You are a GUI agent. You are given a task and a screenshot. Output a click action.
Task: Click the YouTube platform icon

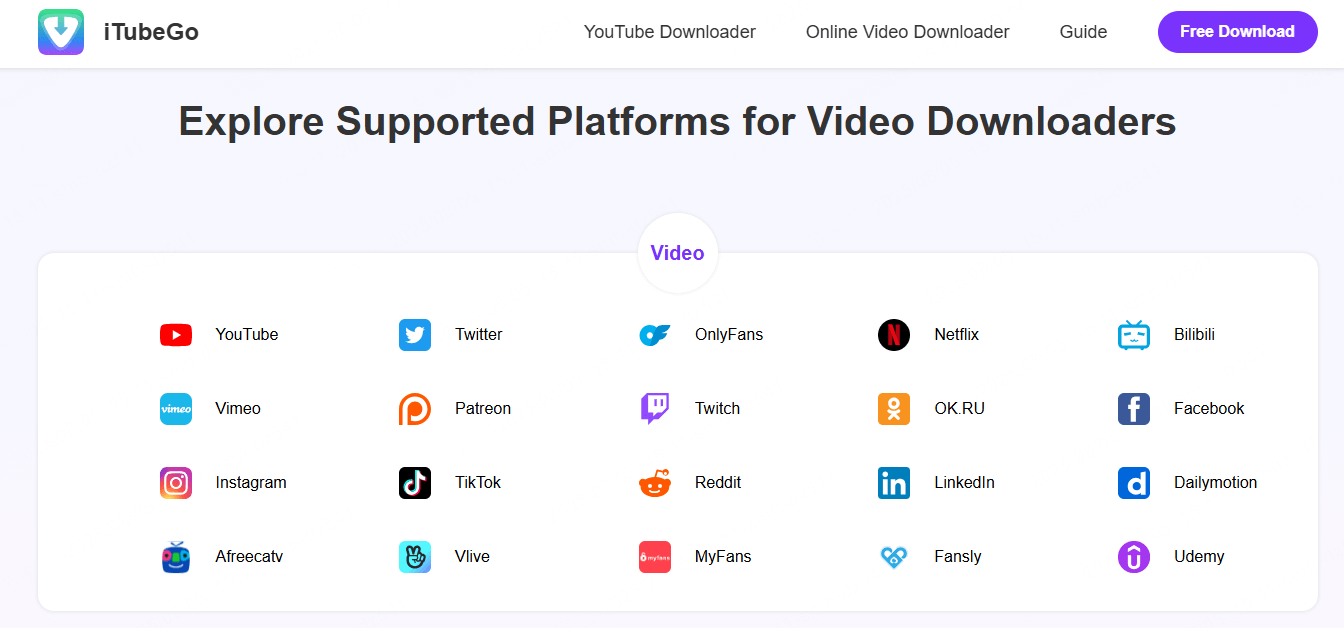pos(176,335)
